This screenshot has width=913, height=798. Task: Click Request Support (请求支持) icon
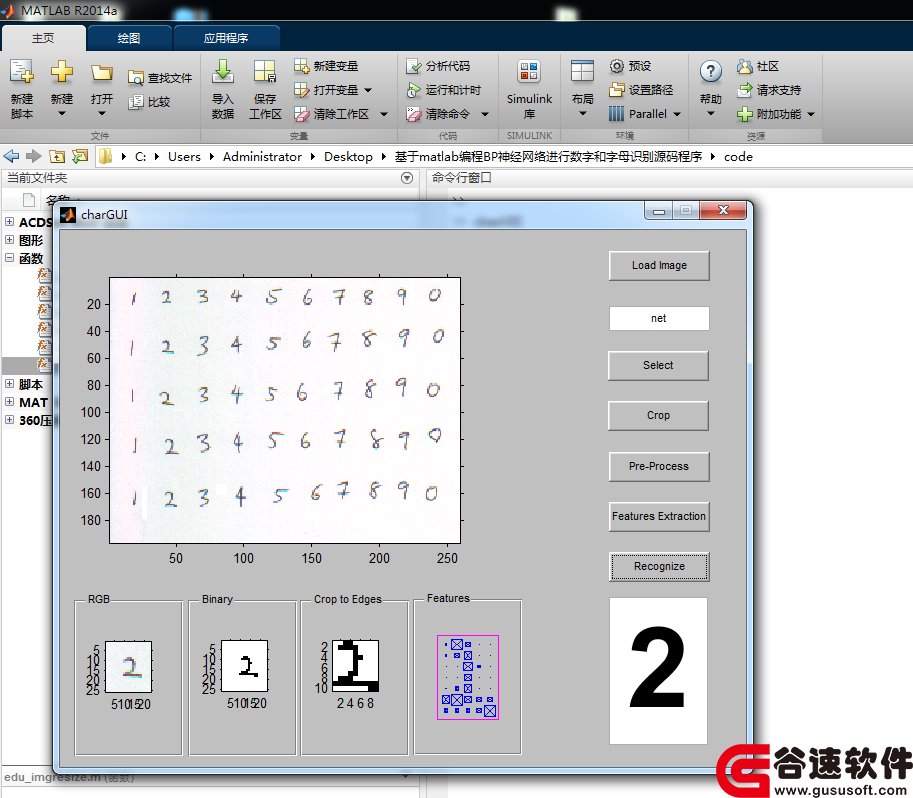pyautogui.click(x=745, y=90)
